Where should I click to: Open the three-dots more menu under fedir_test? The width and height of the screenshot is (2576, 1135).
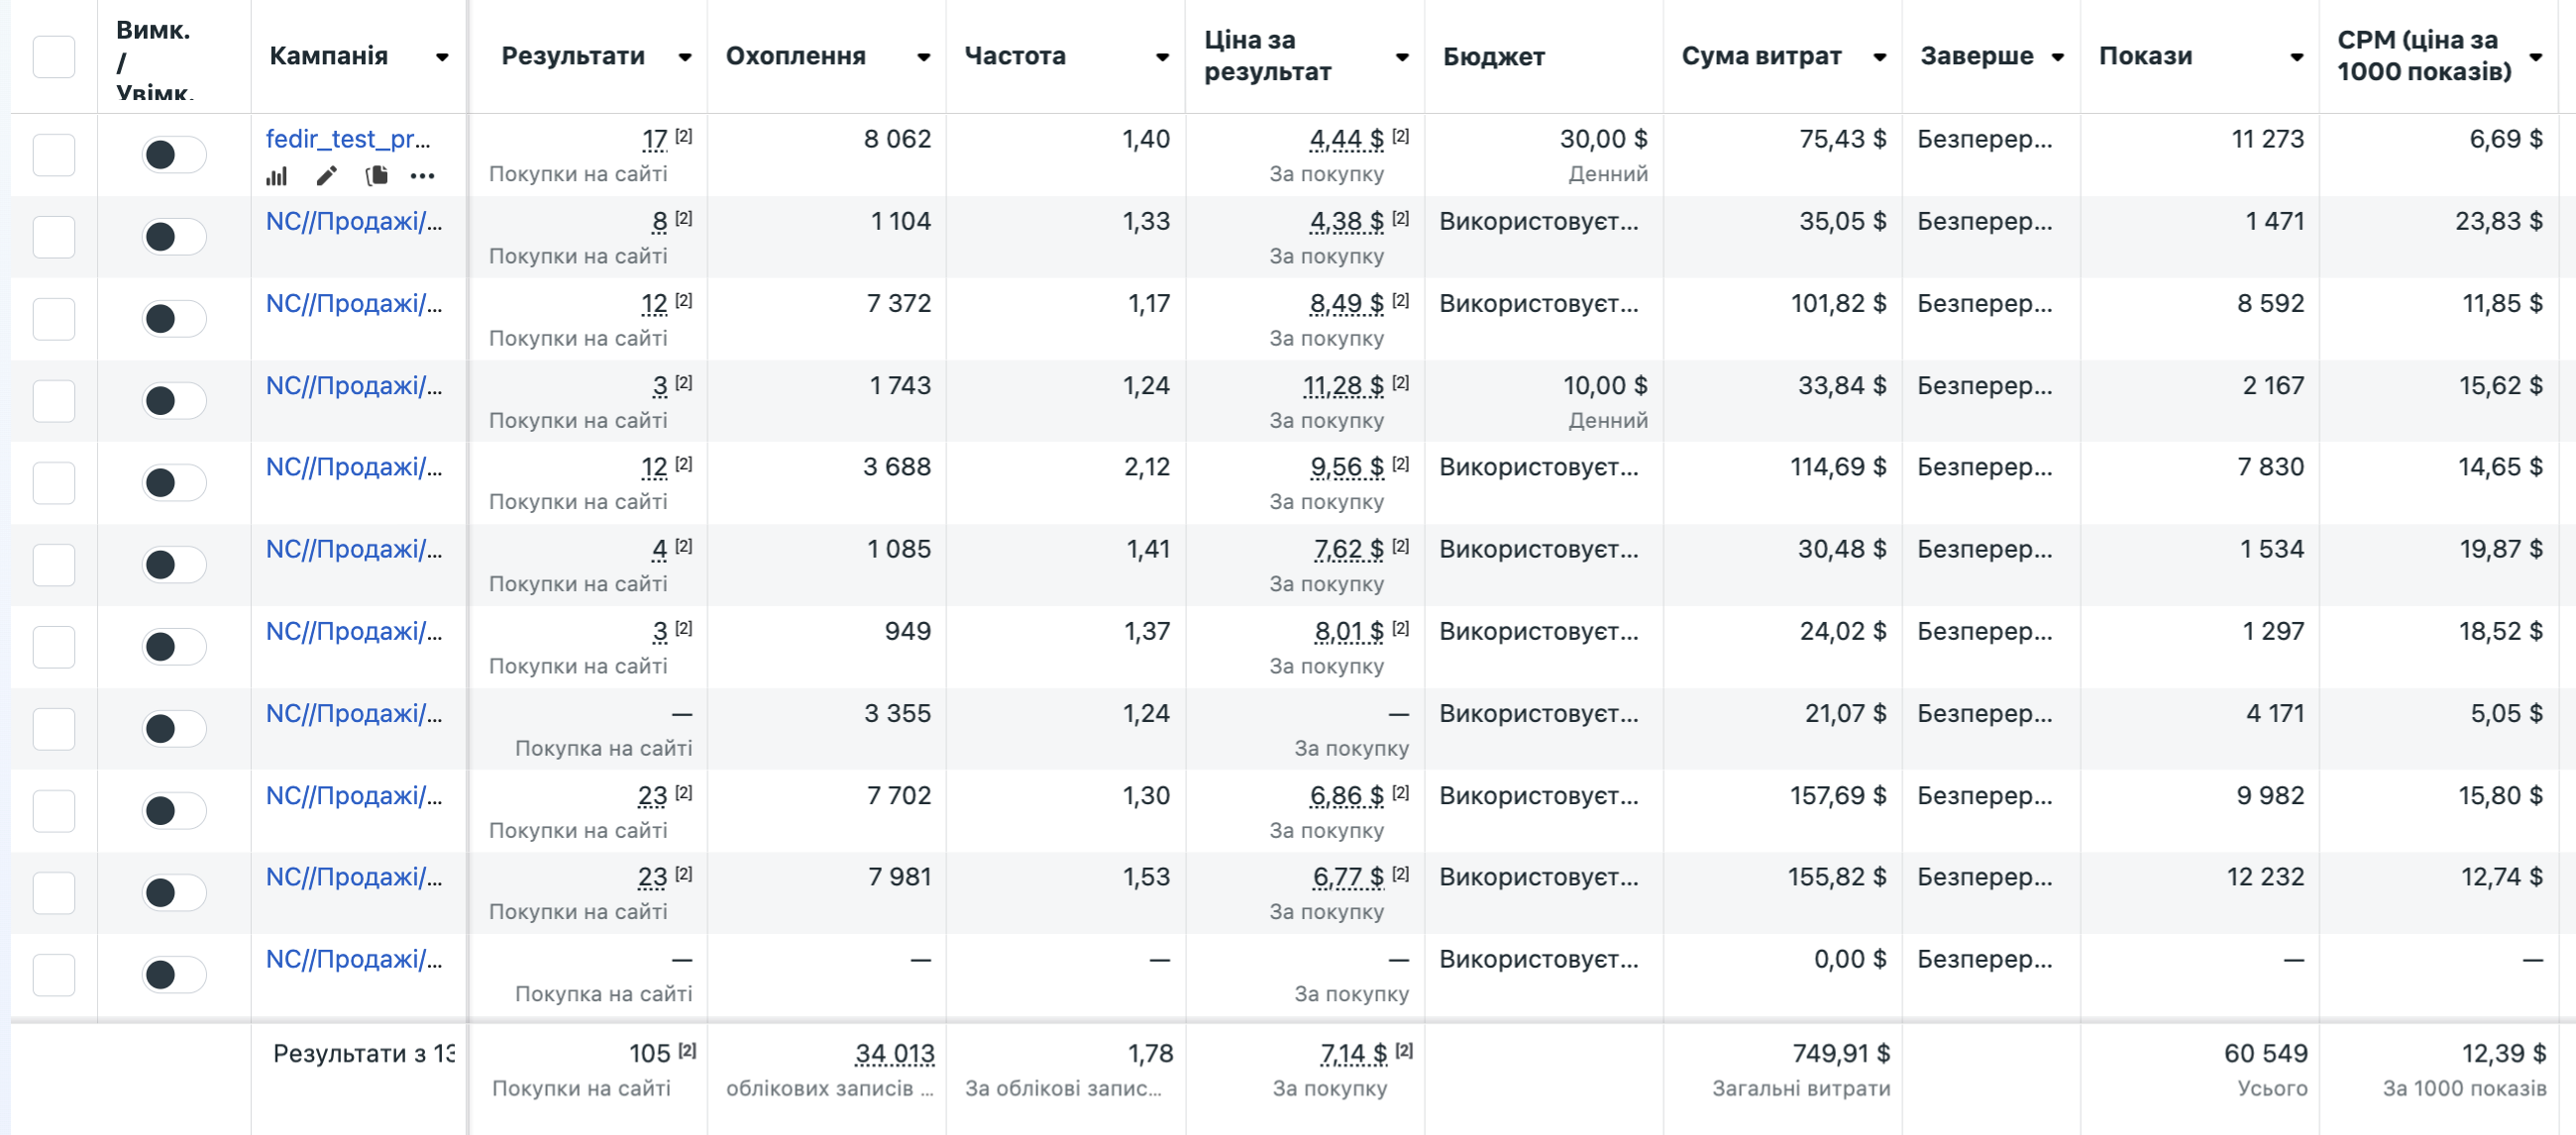(423, 177)
